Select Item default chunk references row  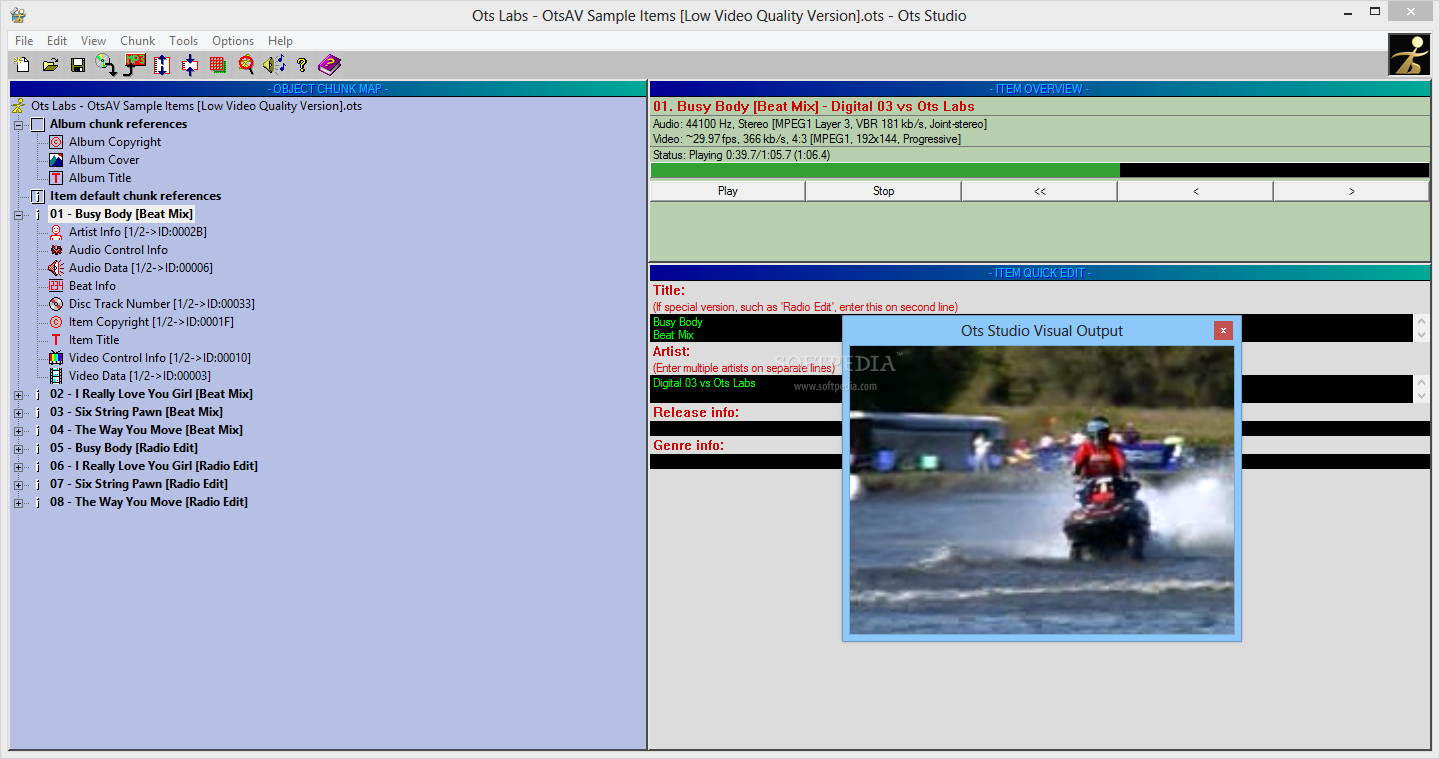pyautogui.click(x=135, y=196)
